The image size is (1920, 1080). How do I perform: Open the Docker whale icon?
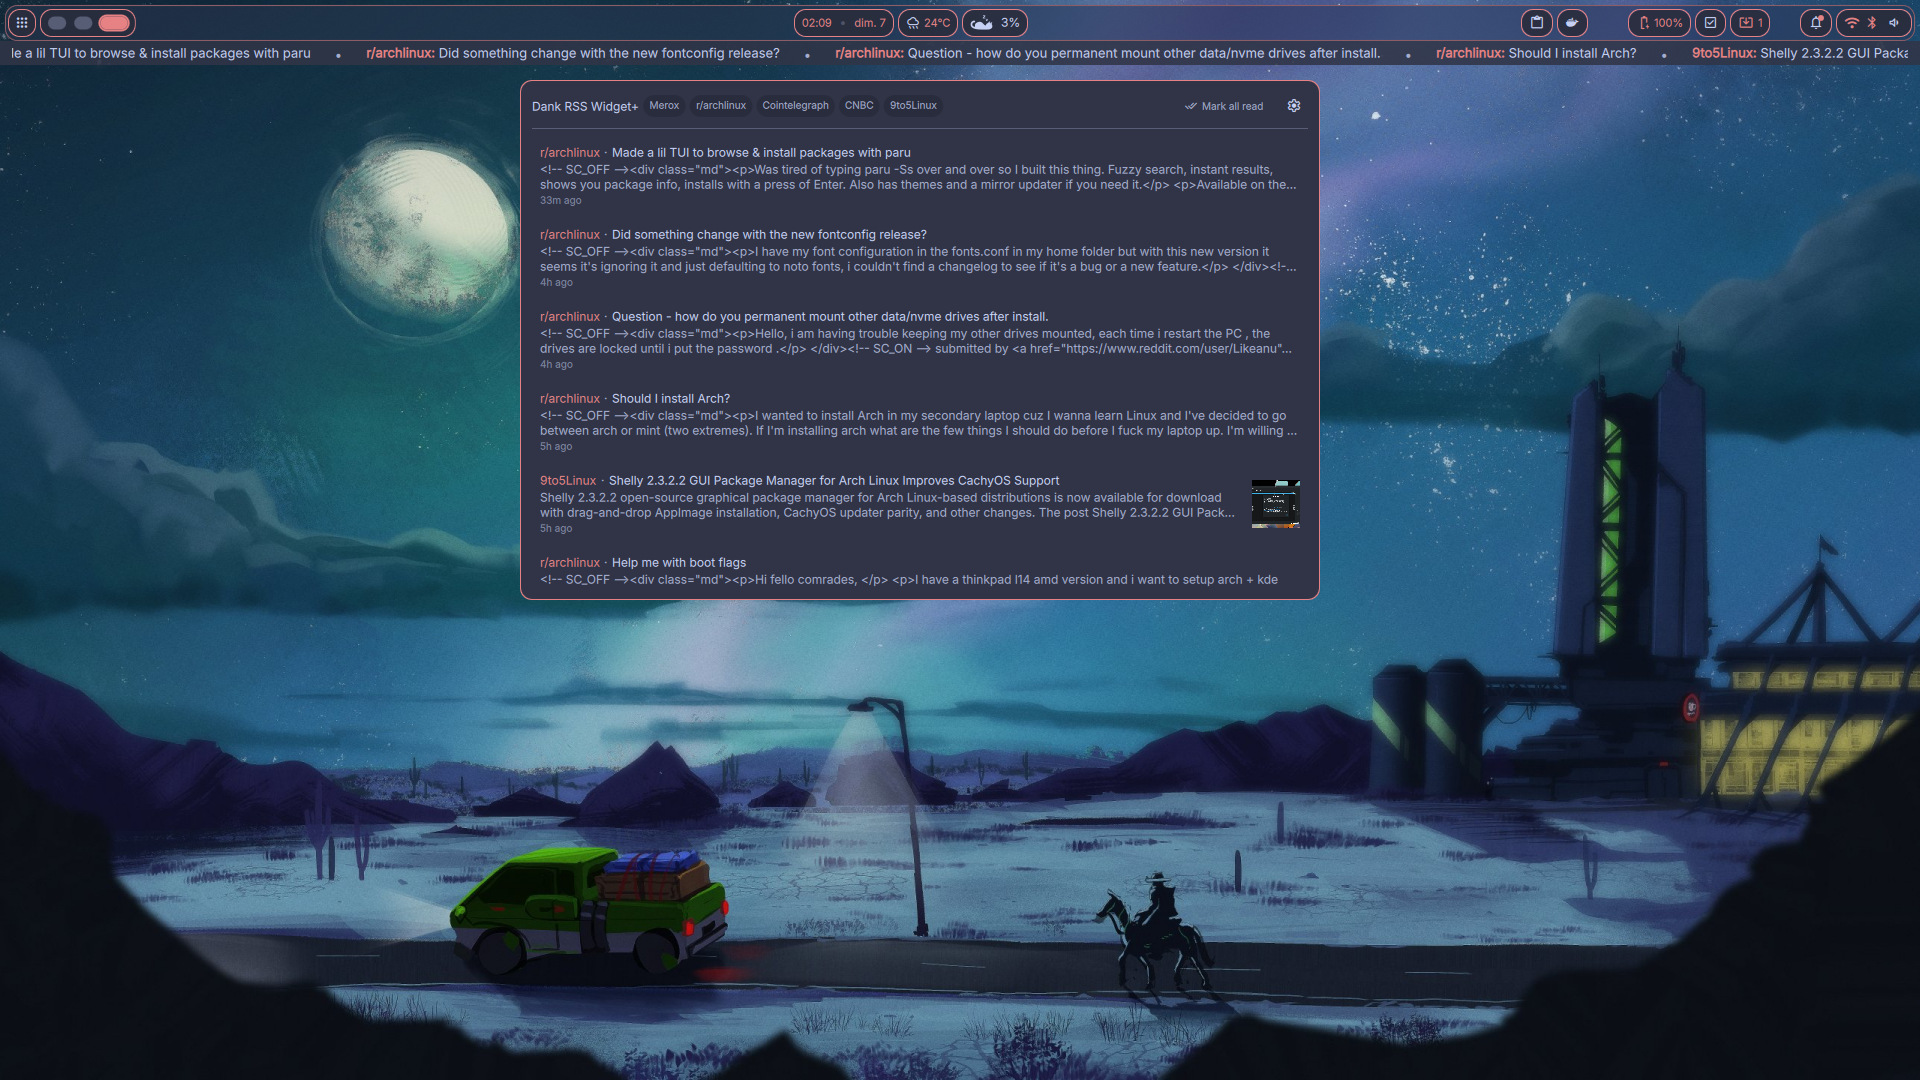point(1572,23)
